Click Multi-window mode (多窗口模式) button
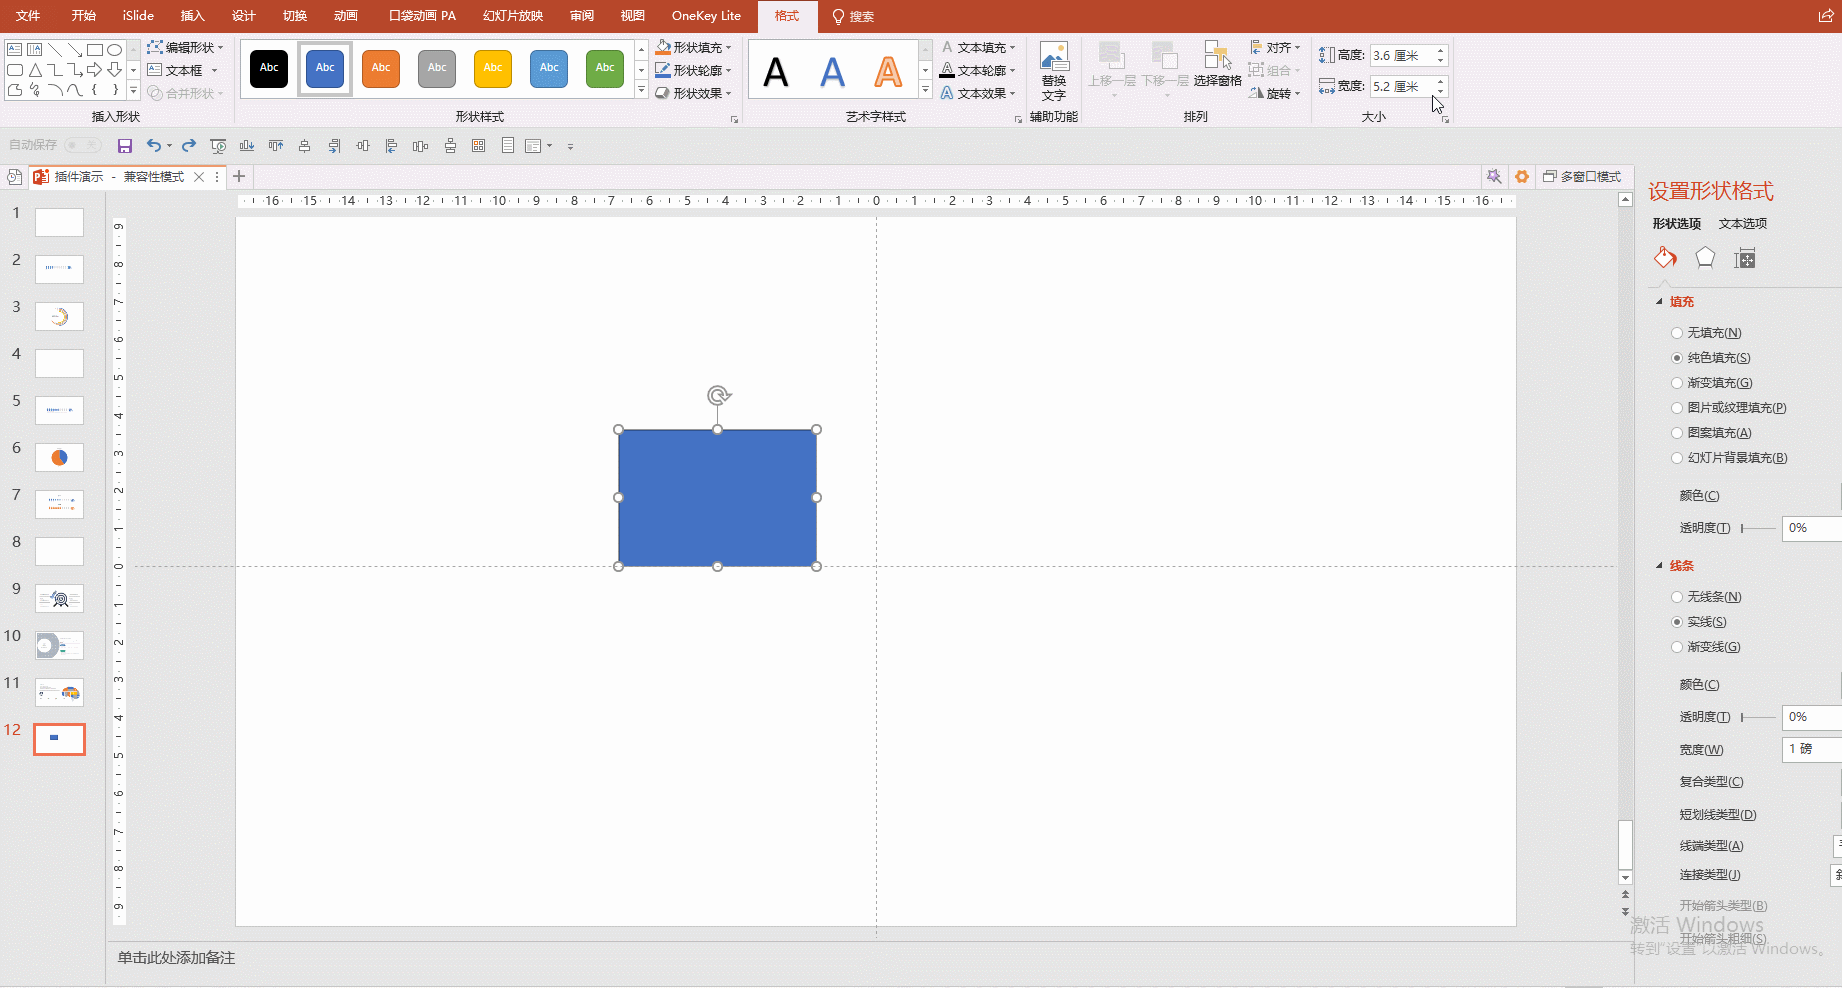The image size is (1842, 988). [1582, 176]
